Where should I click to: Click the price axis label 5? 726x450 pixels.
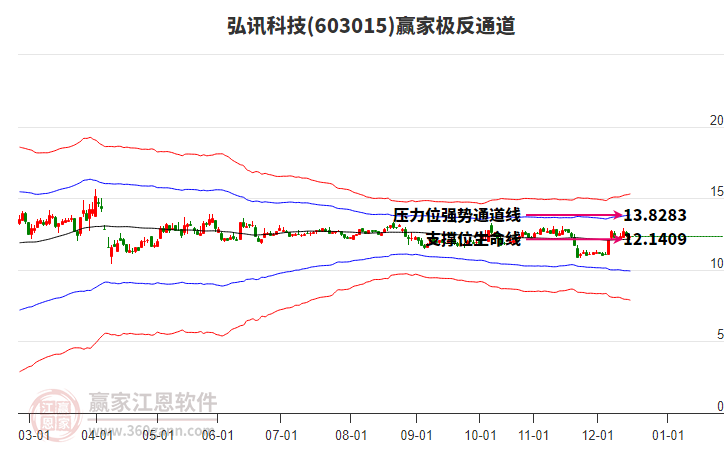click(x=720, y=335)
